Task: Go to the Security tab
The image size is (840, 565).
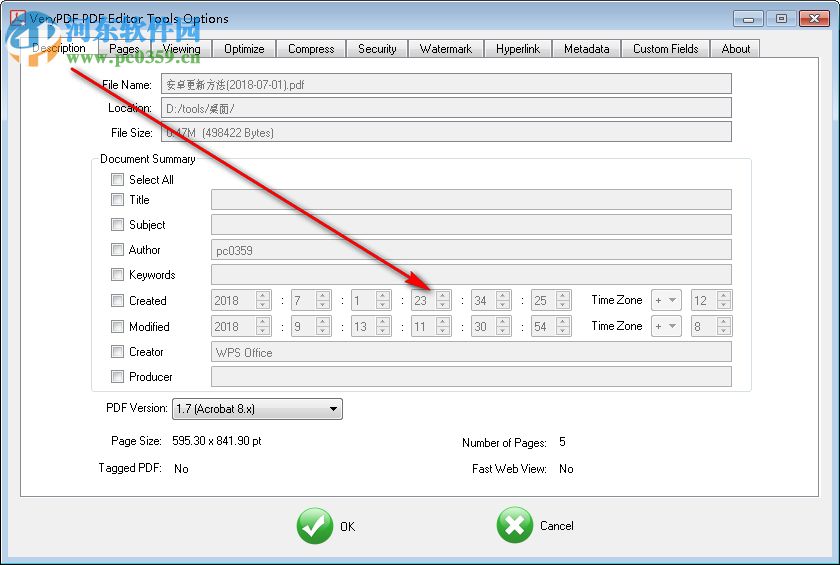Action: click(x=377, y=49)
